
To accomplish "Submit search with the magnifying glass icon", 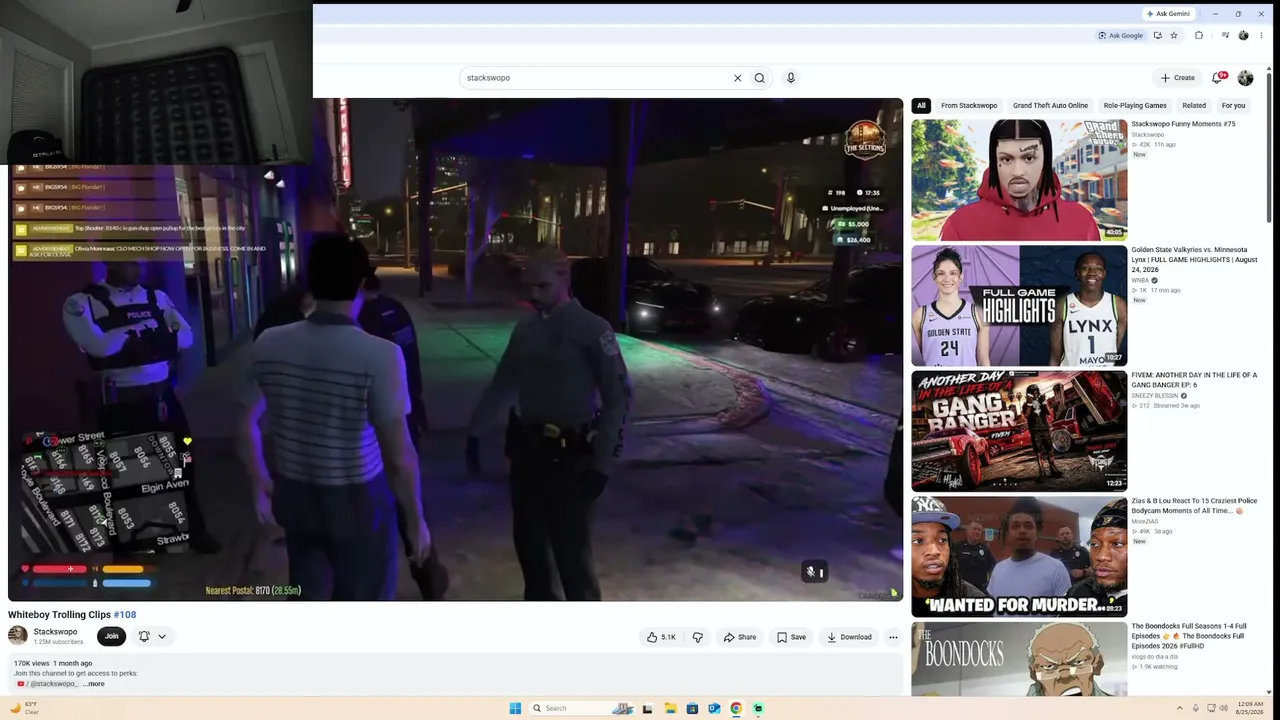I will (x=760, y=78).
